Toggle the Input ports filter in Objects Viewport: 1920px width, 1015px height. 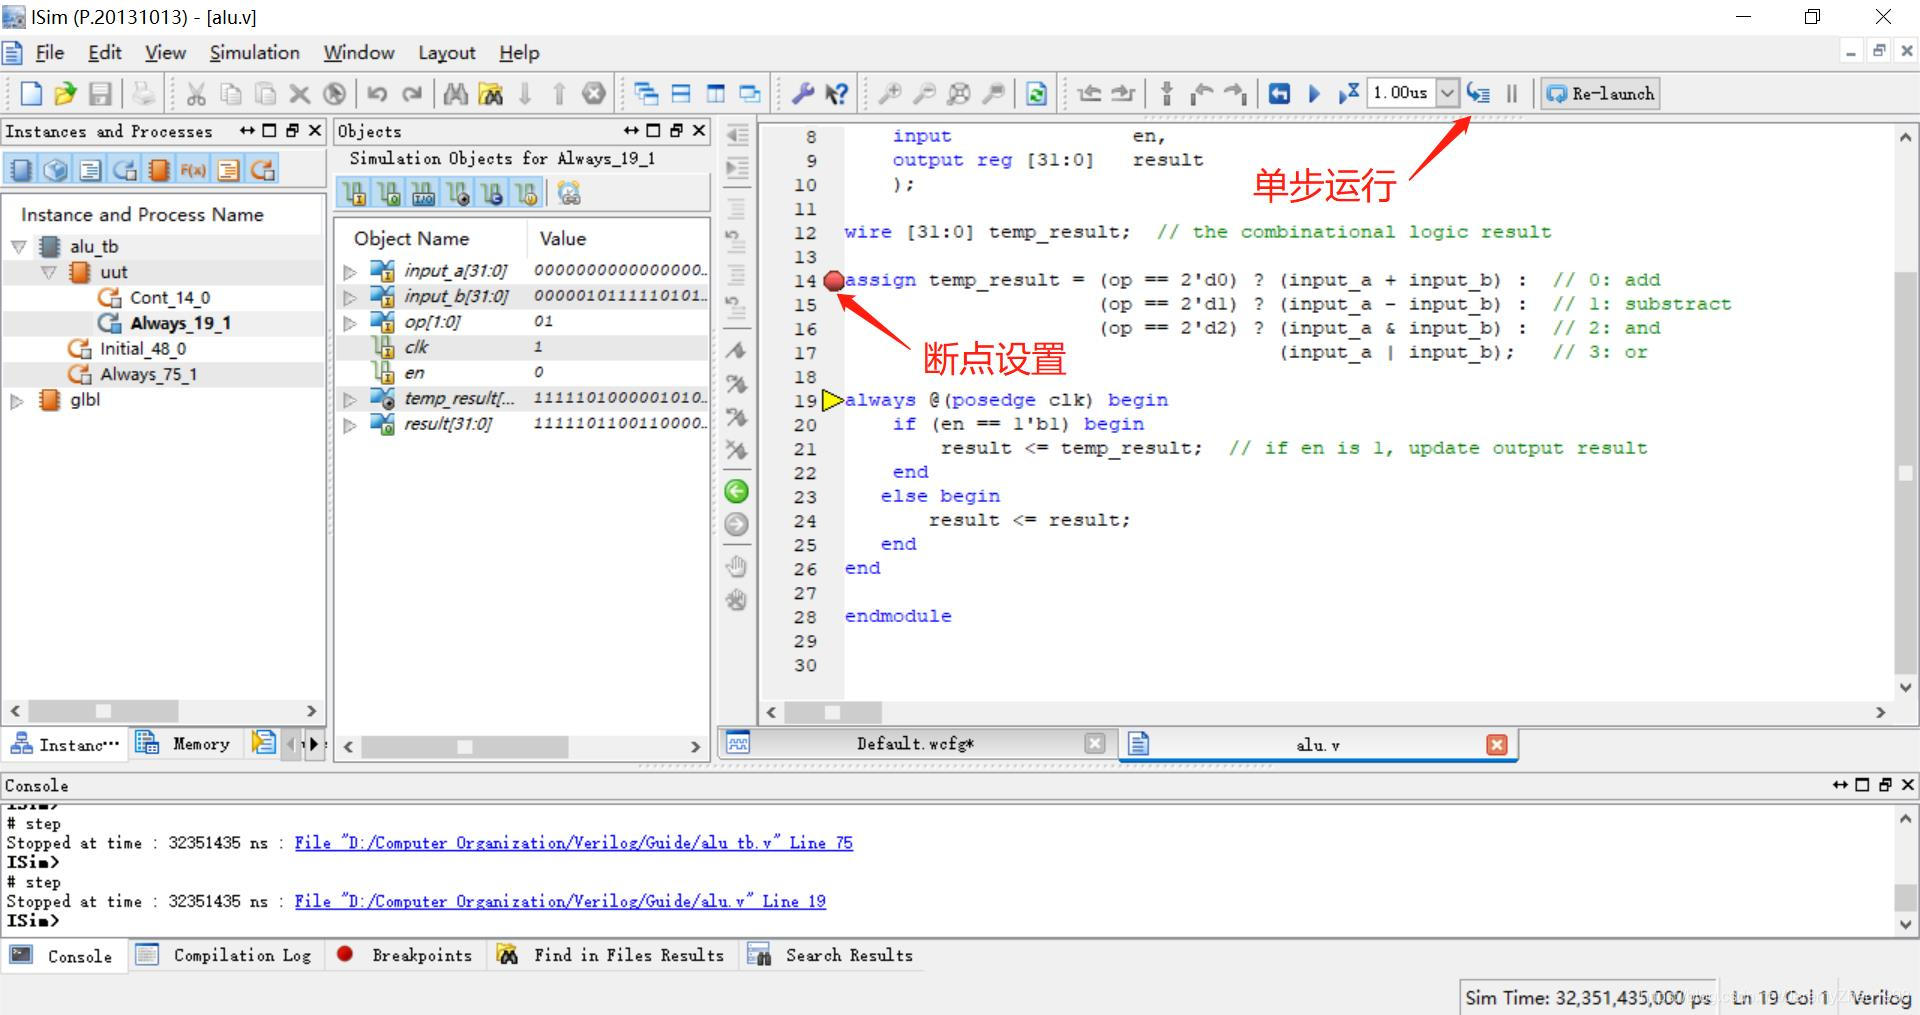click(x=354, y=193)
